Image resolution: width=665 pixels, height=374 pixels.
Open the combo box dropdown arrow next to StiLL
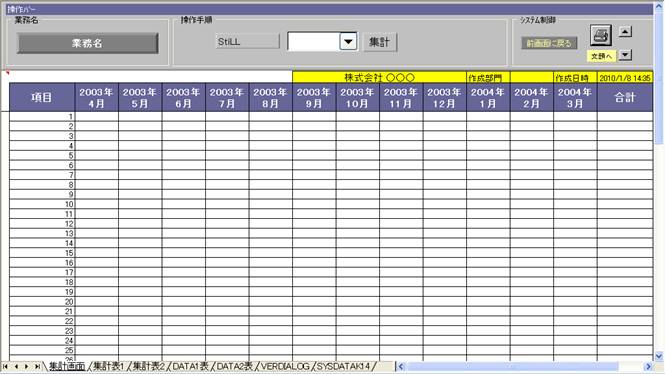tap(348, 42)
